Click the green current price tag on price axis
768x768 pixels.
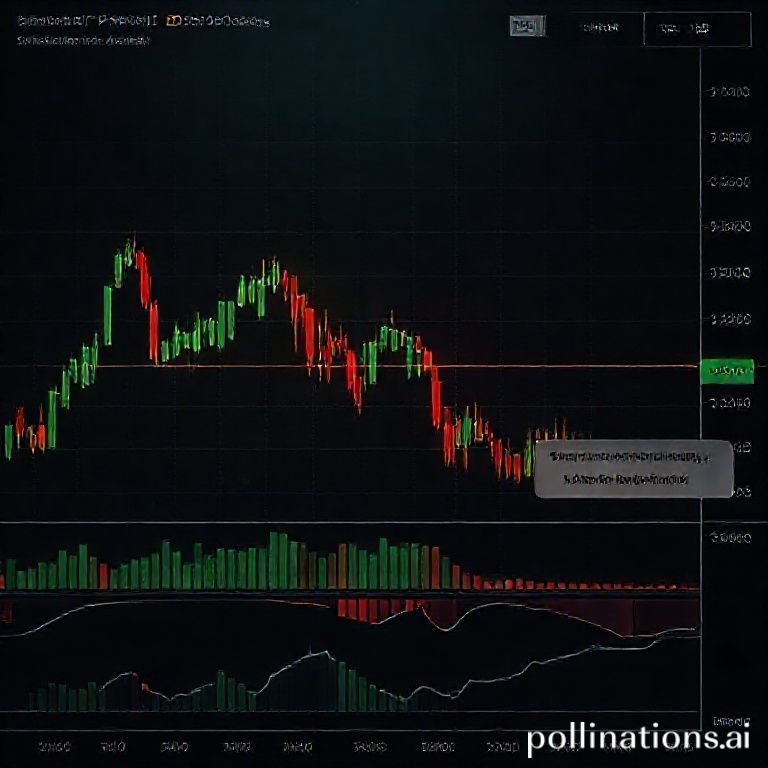727,372
